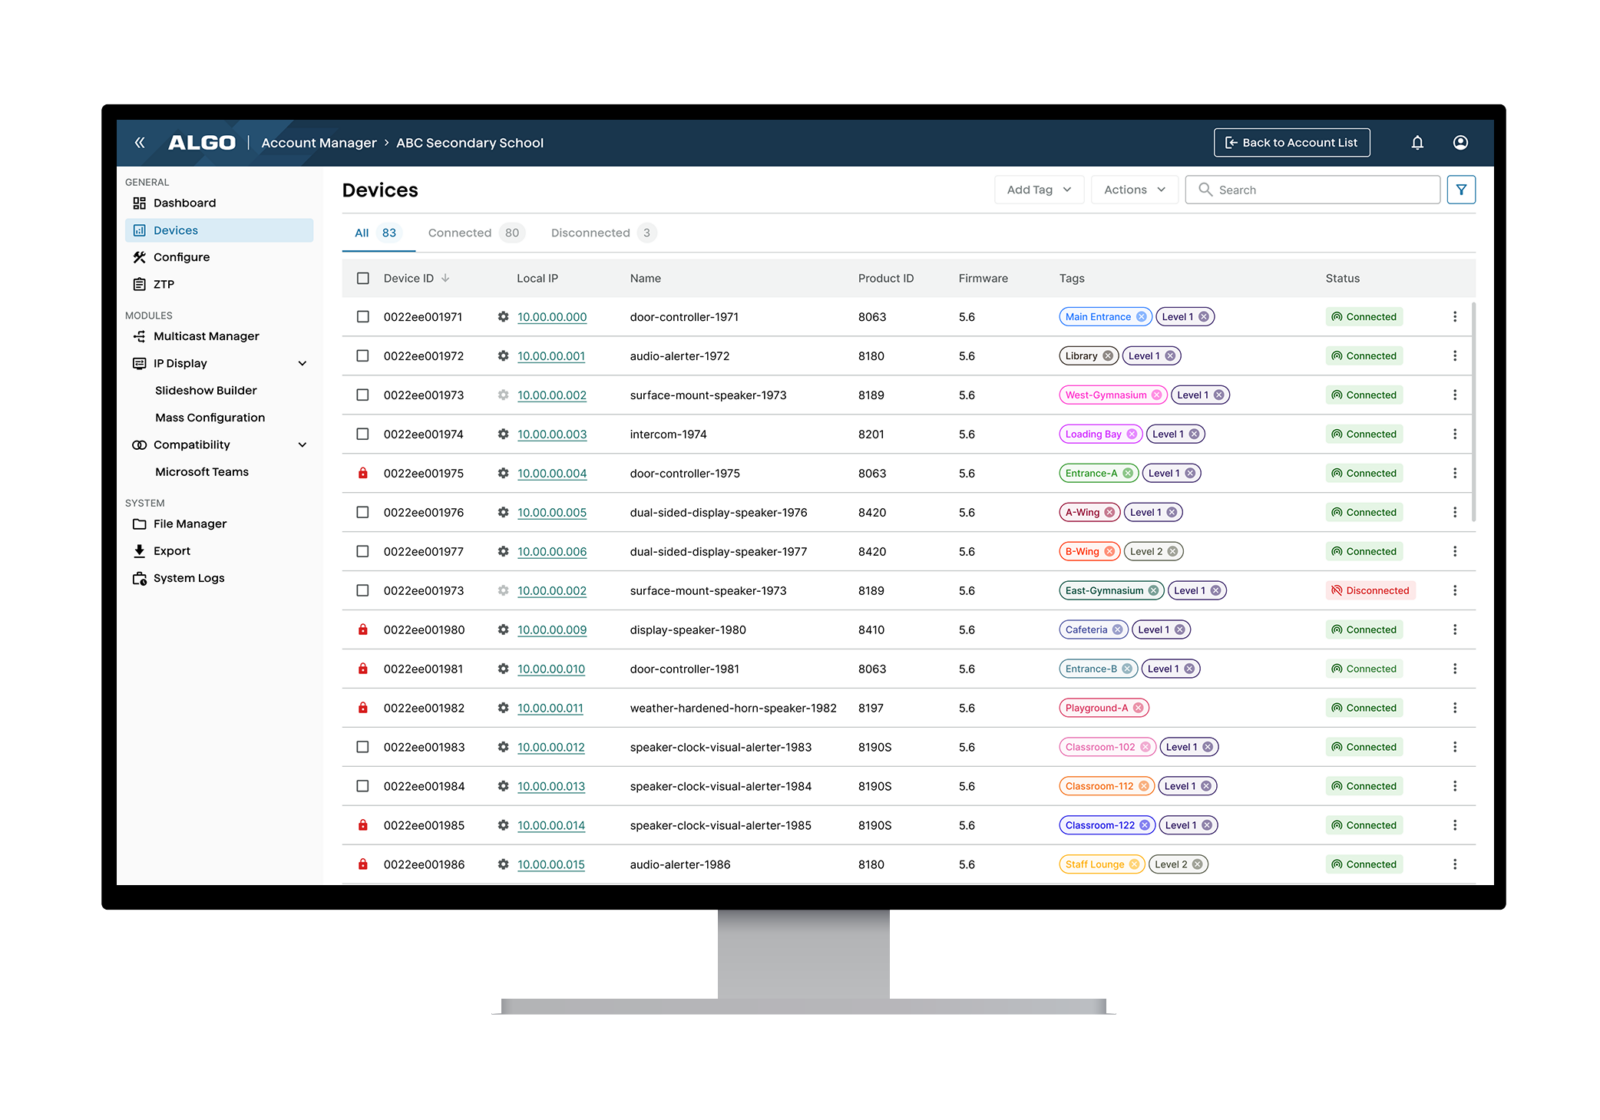
Task: Open IP link 10.00.00.003
Action: click(x=552, y=435)
